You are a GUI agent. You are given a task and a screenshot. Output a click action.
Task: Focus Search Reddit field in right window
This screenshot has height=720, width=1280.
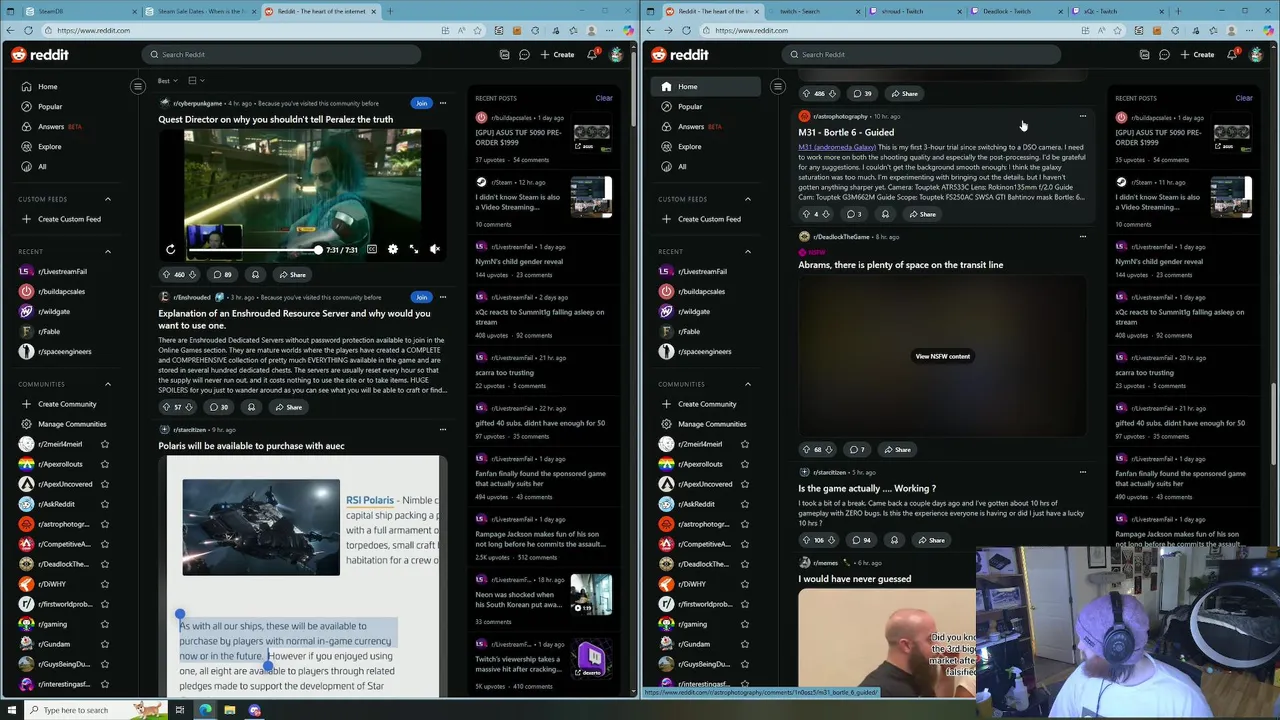click(x=920, y=54)
